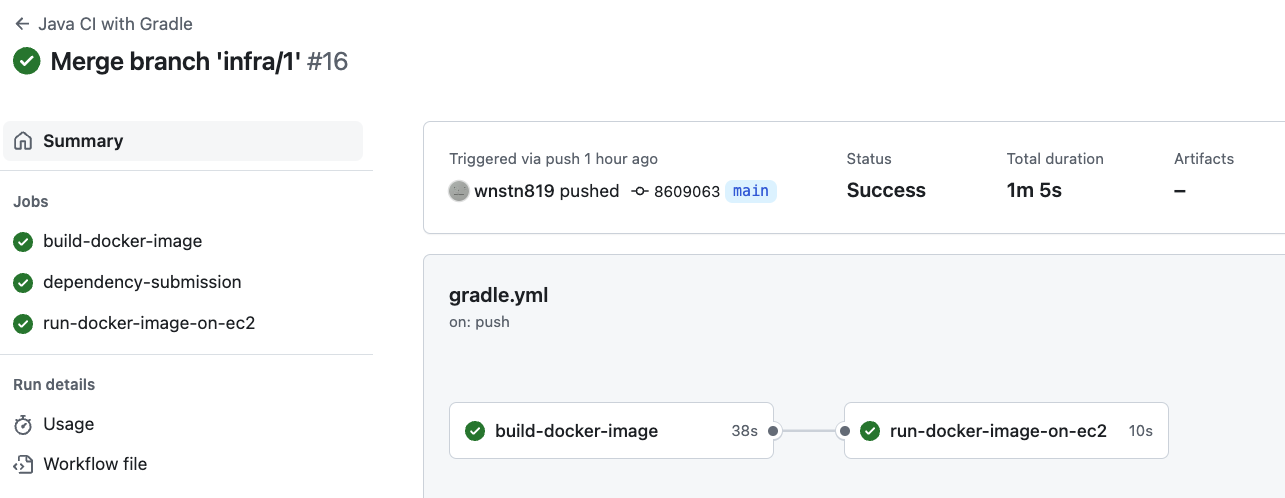Click green check beside build-docker-image in sidebar

click(x=23, y=242)
